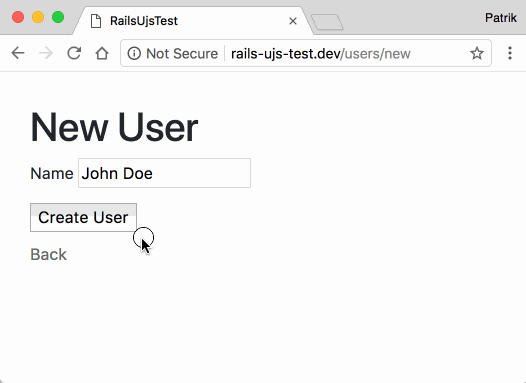The height and width of the screenshot is (383, 526).
Task: Click the page icon in the tab
Action: [x=96, y=21]
